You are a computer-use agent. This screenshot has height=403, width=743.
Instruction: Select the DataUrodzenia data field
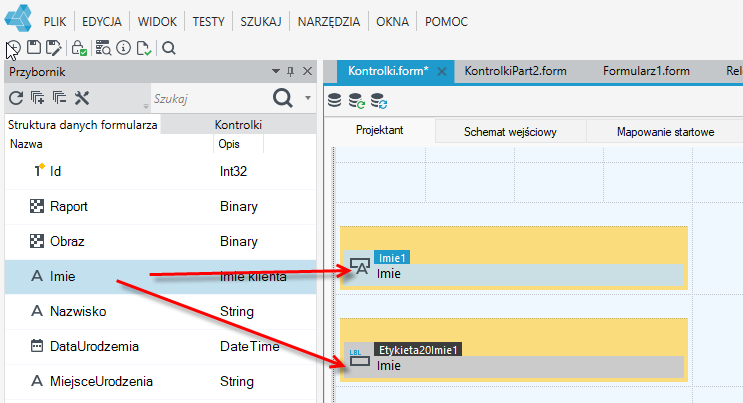point(160,347)
